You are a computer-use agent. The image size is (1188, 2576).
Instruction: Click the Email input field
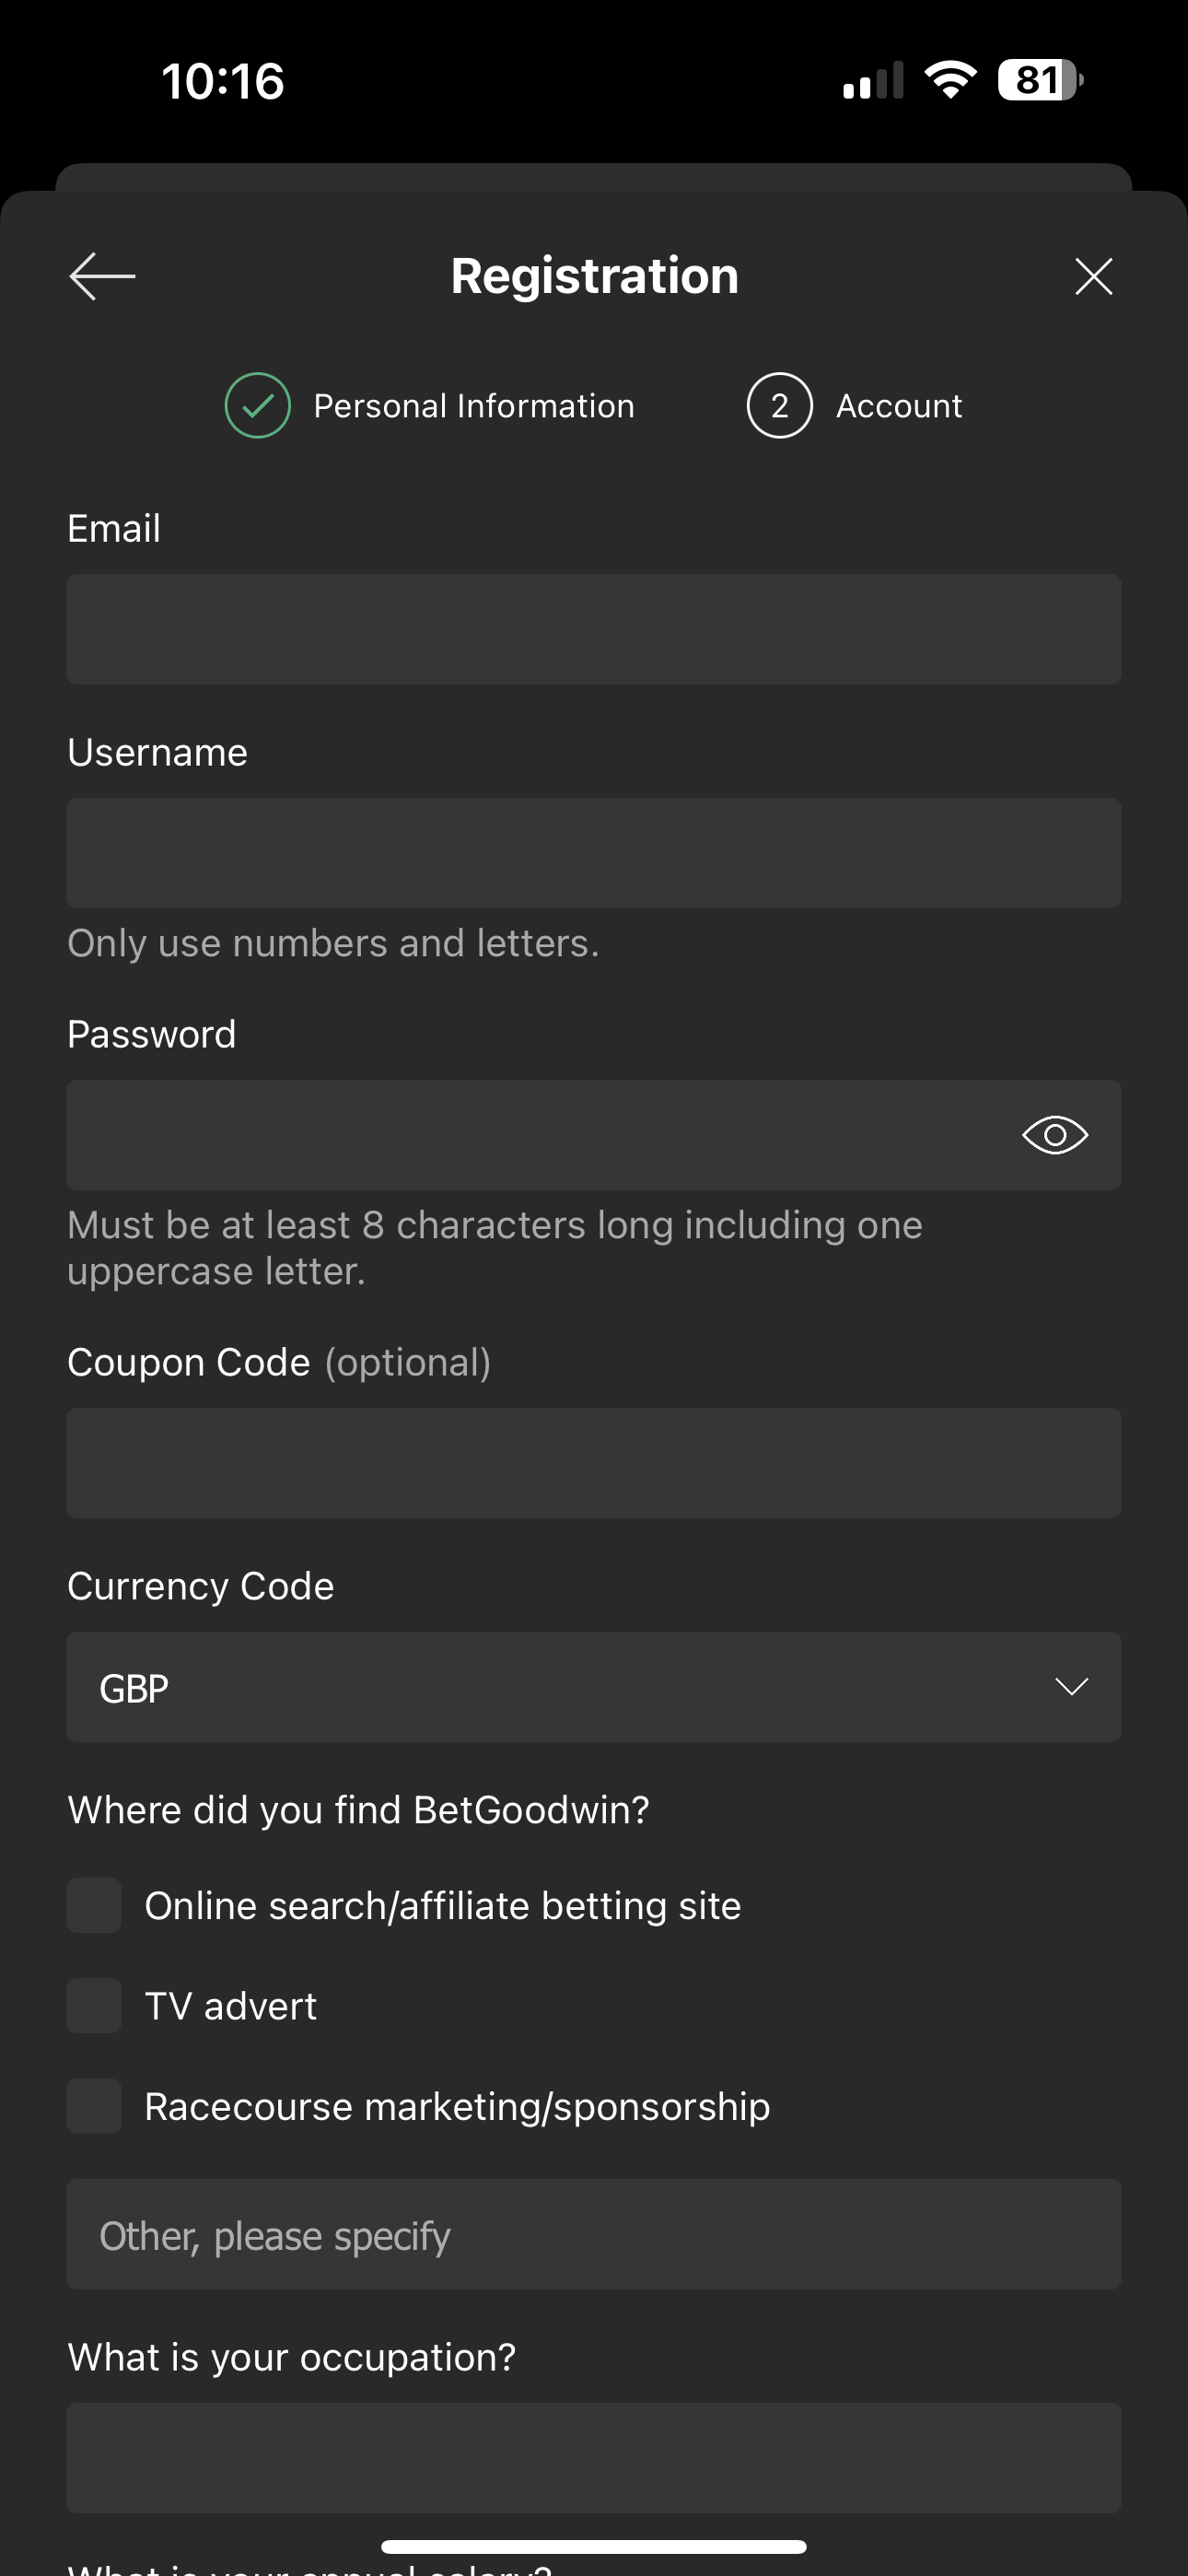tap(594, 628)
